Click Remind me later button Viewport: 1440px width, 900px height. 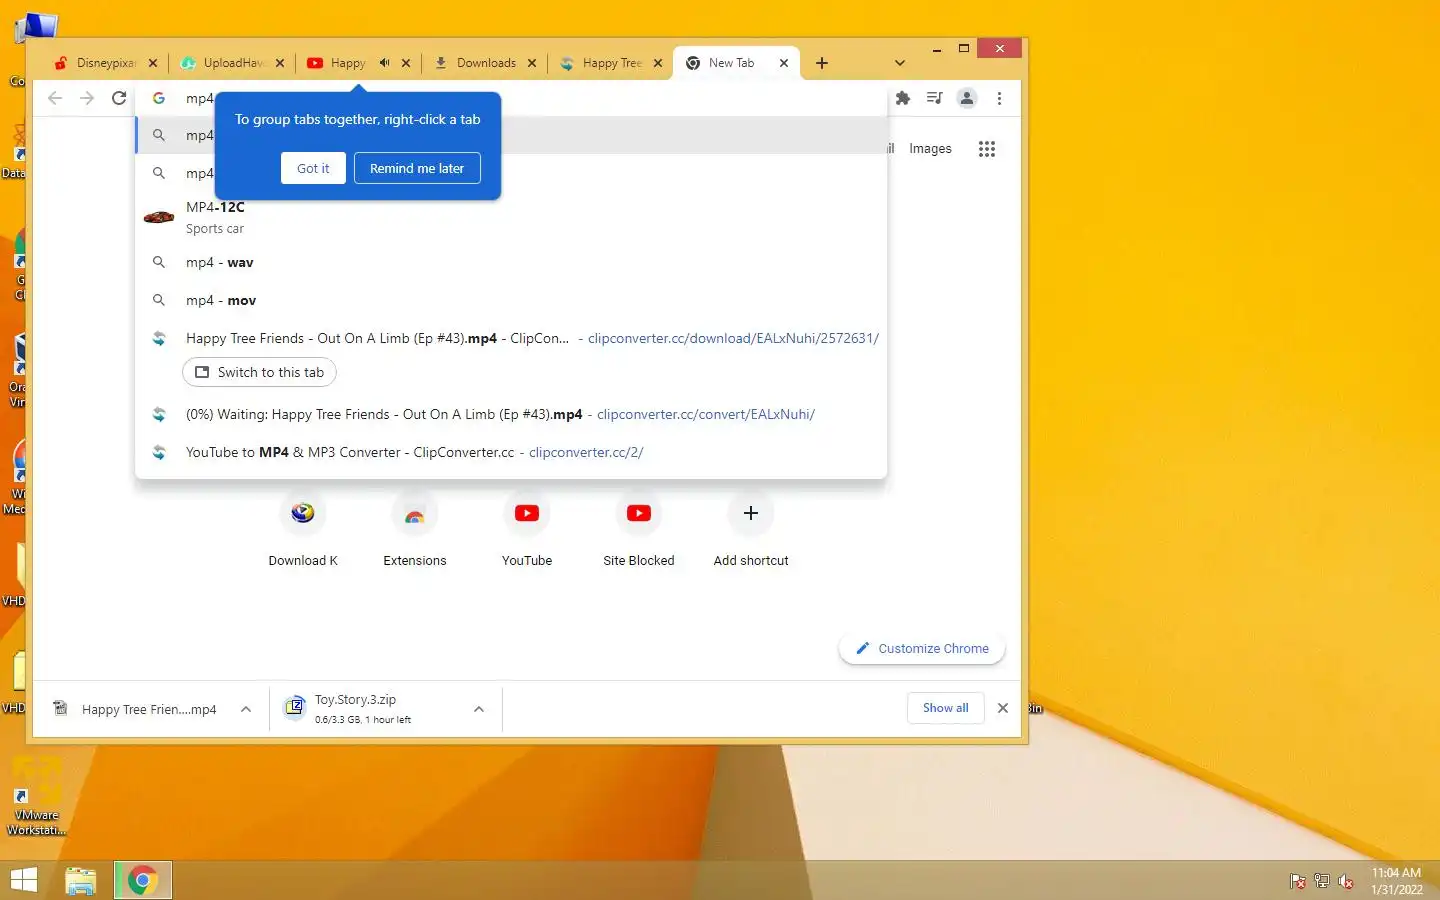tap(417, 168)
